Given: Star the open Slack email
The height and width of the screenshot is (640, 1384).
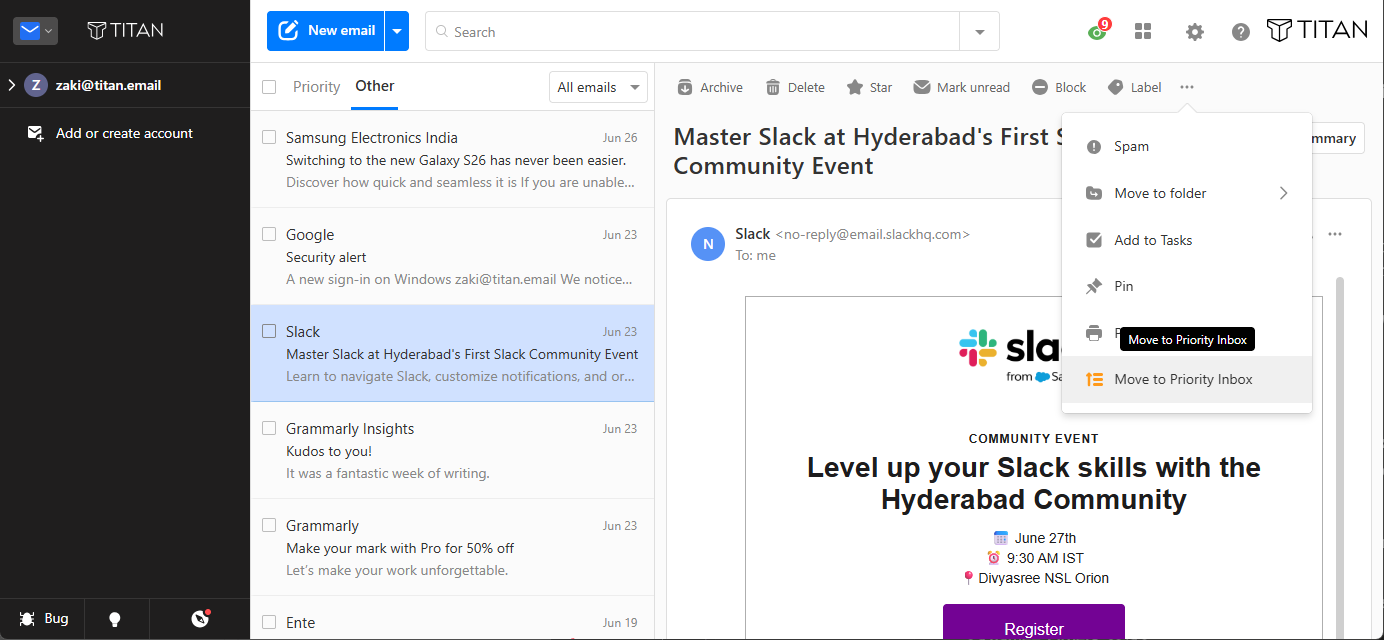Looking at the screenshot, I should pyautogui.click(x=855, y=87).
